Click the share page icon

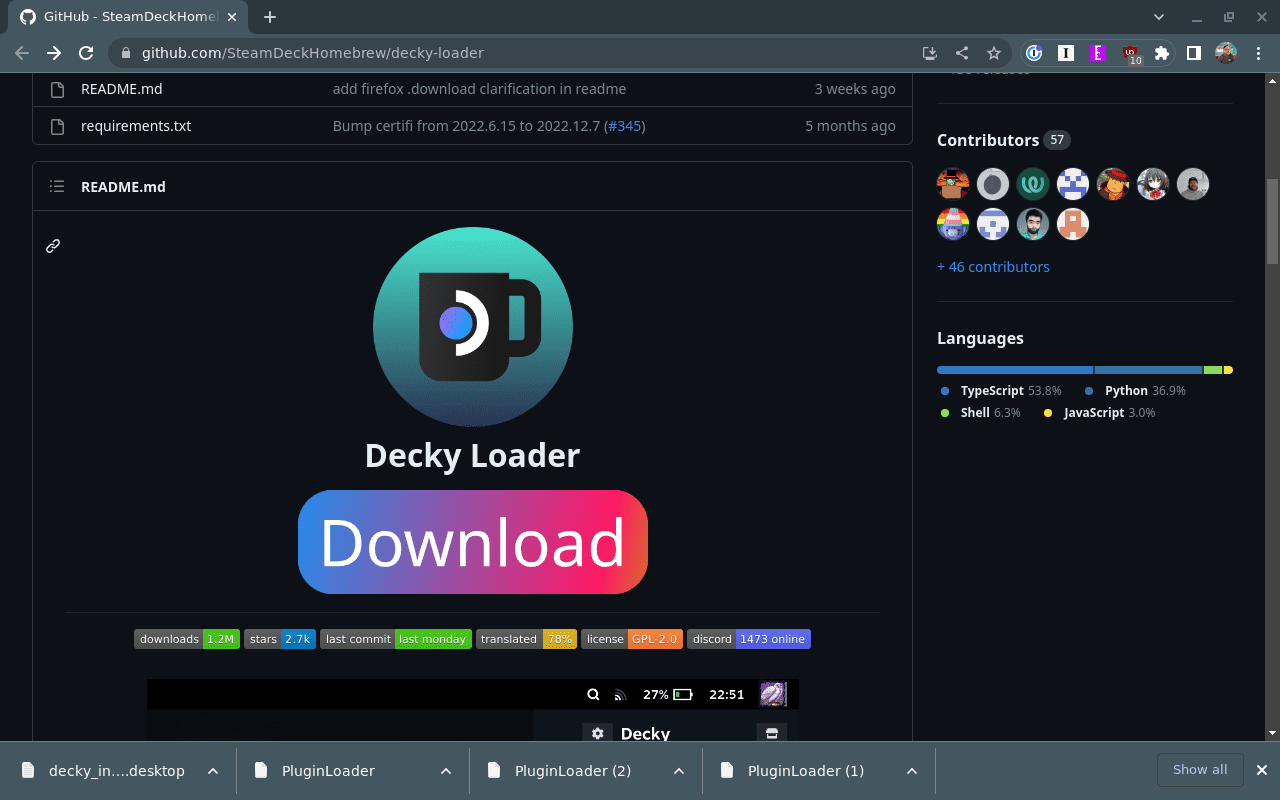pos(961,53)
